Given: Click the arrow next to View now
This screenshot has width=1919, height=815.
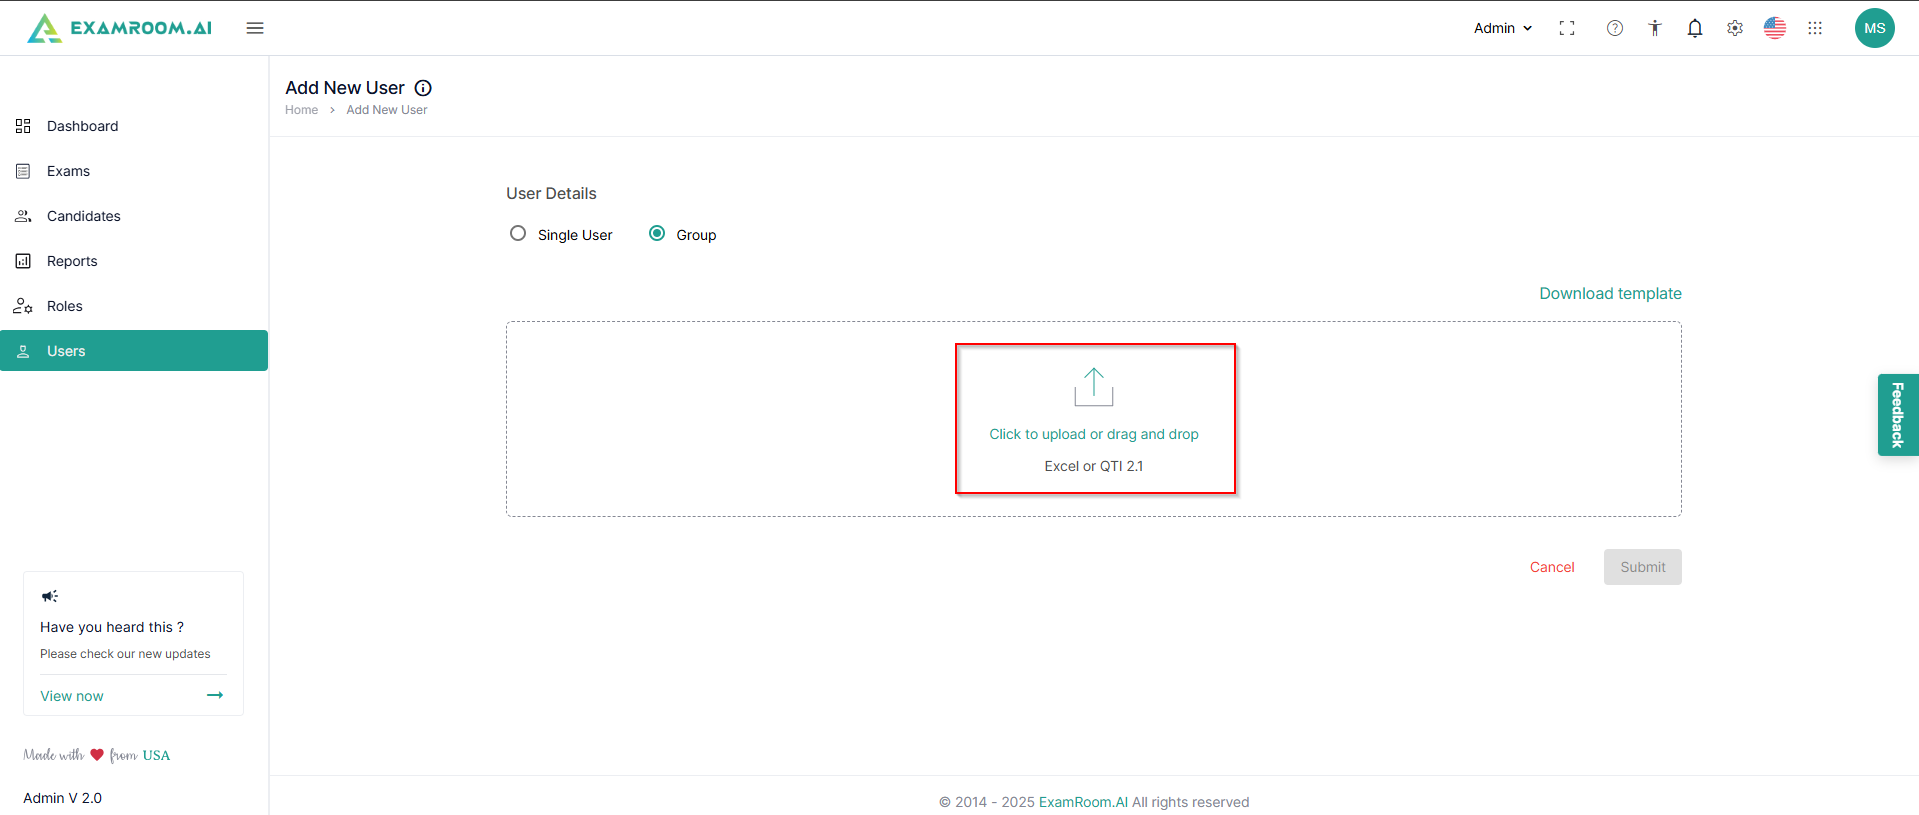Looking at the screenshot, I should (x=215, y=695).
